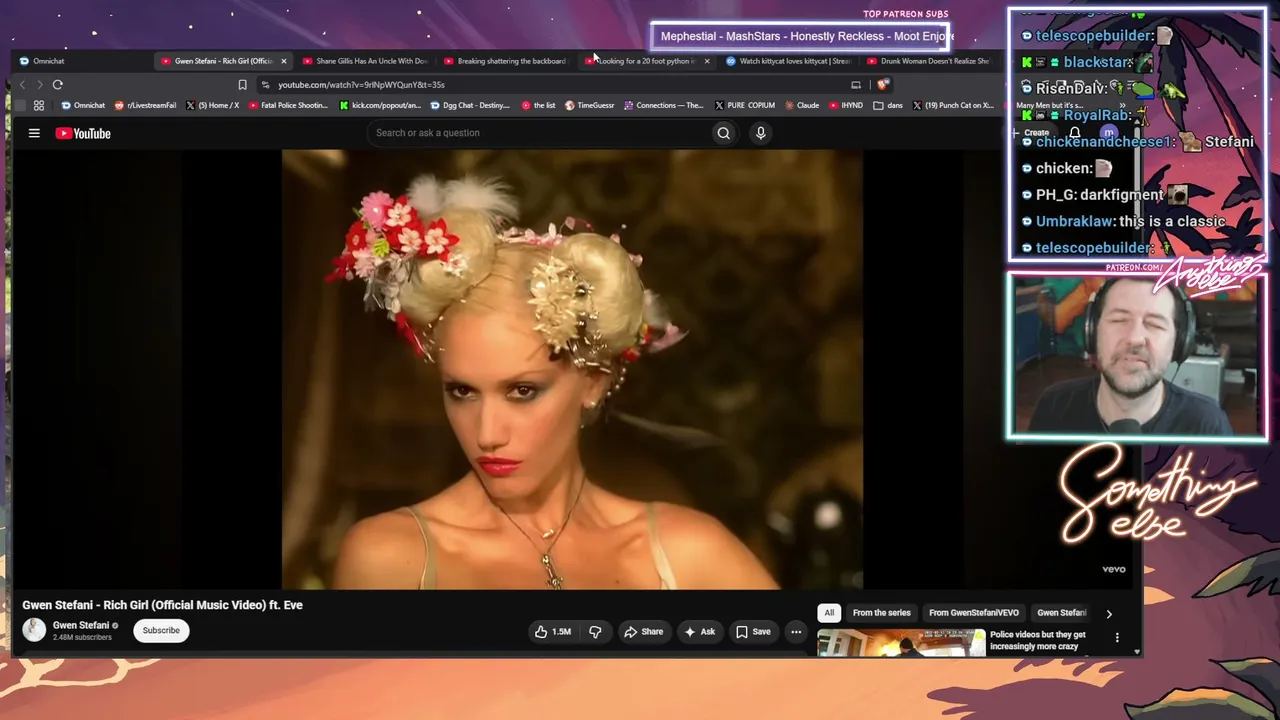Switch to the Shane Gillis Has An Uncle tab
The width and height of the screenshot is (1280, 720).
click(x=366, y=61)
